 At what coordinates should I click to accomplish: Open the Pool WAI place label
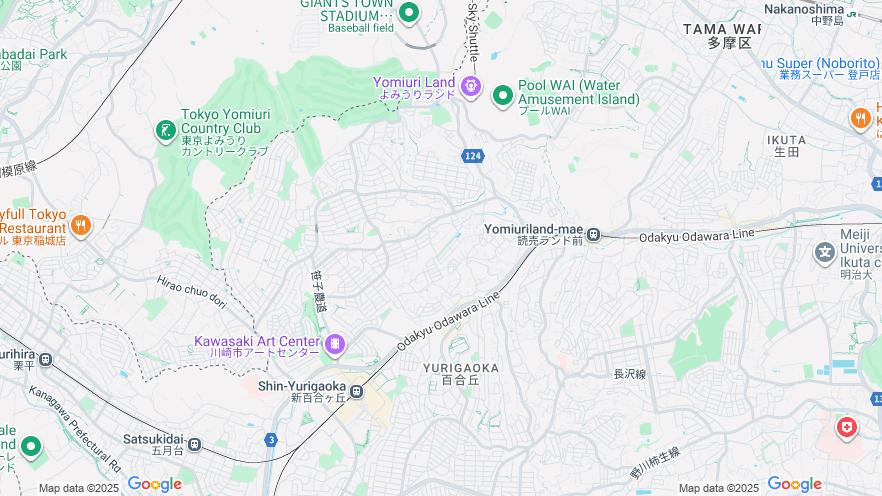coord(578,98)
